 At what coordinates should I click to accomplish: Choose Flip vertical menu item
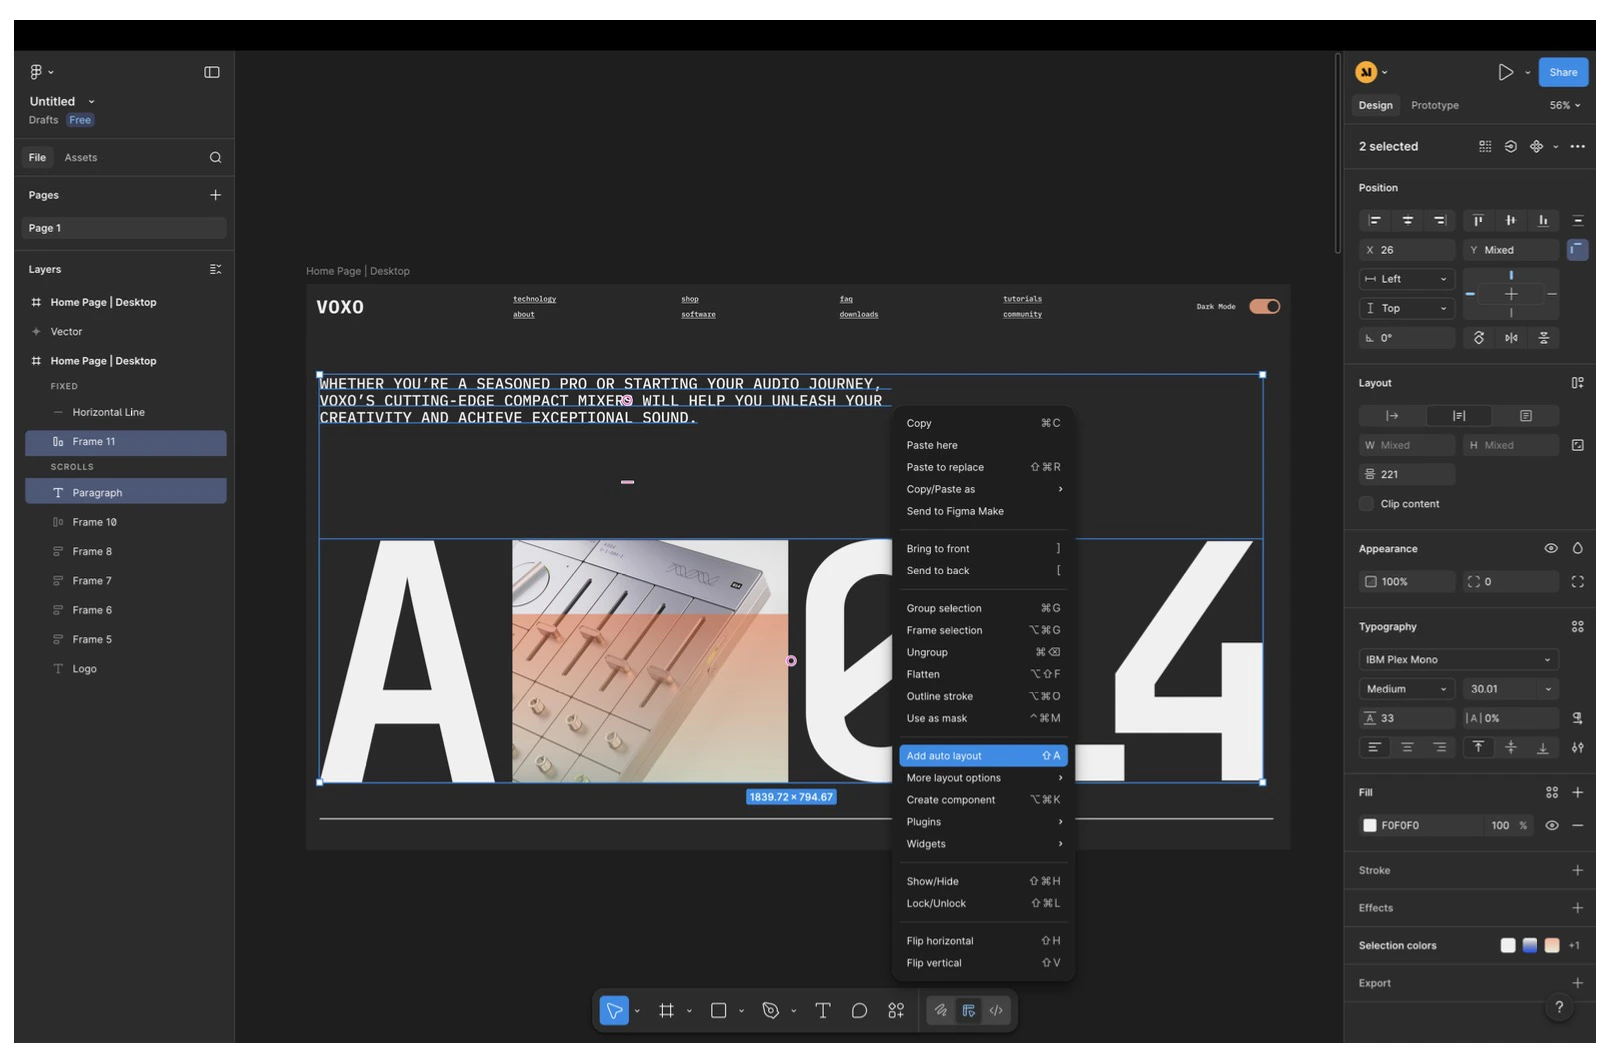click(984, 963)
